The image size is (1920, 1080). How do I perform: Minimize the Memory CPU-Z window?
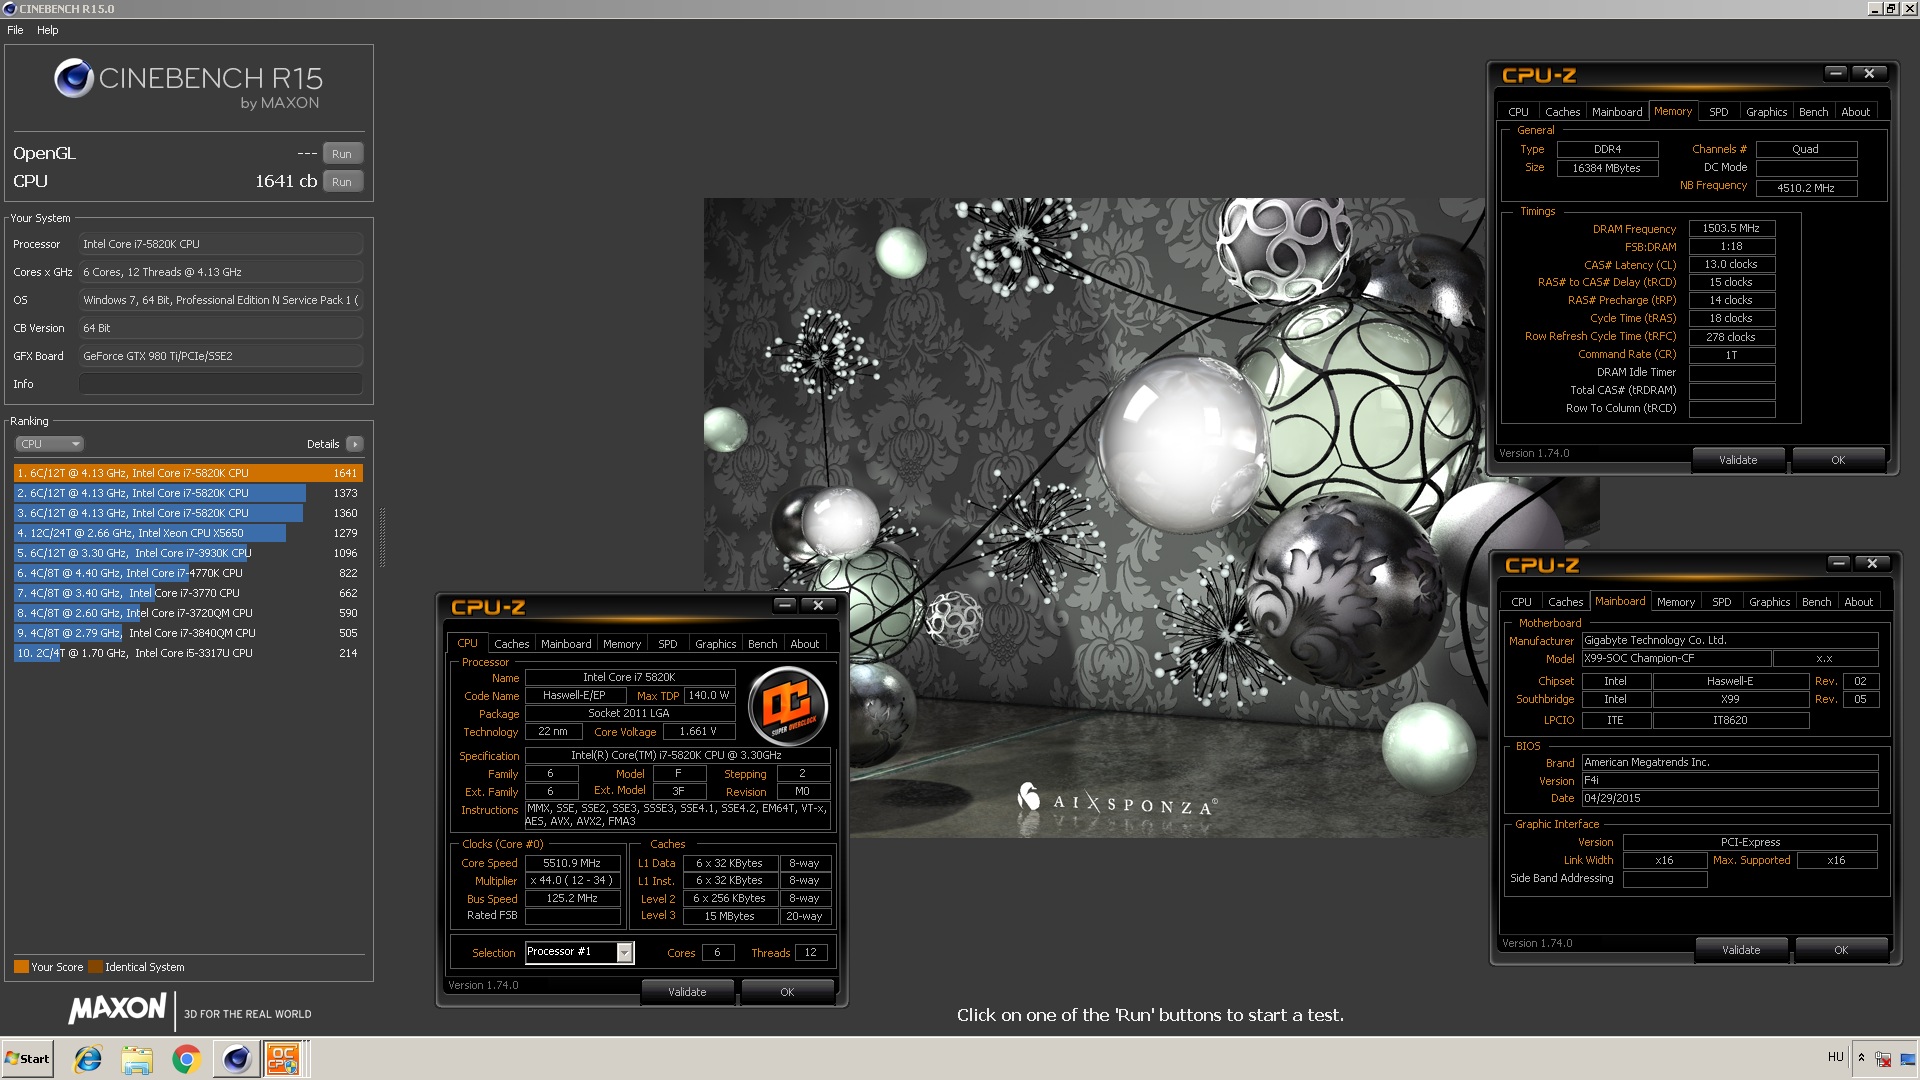coord(1836,73)
